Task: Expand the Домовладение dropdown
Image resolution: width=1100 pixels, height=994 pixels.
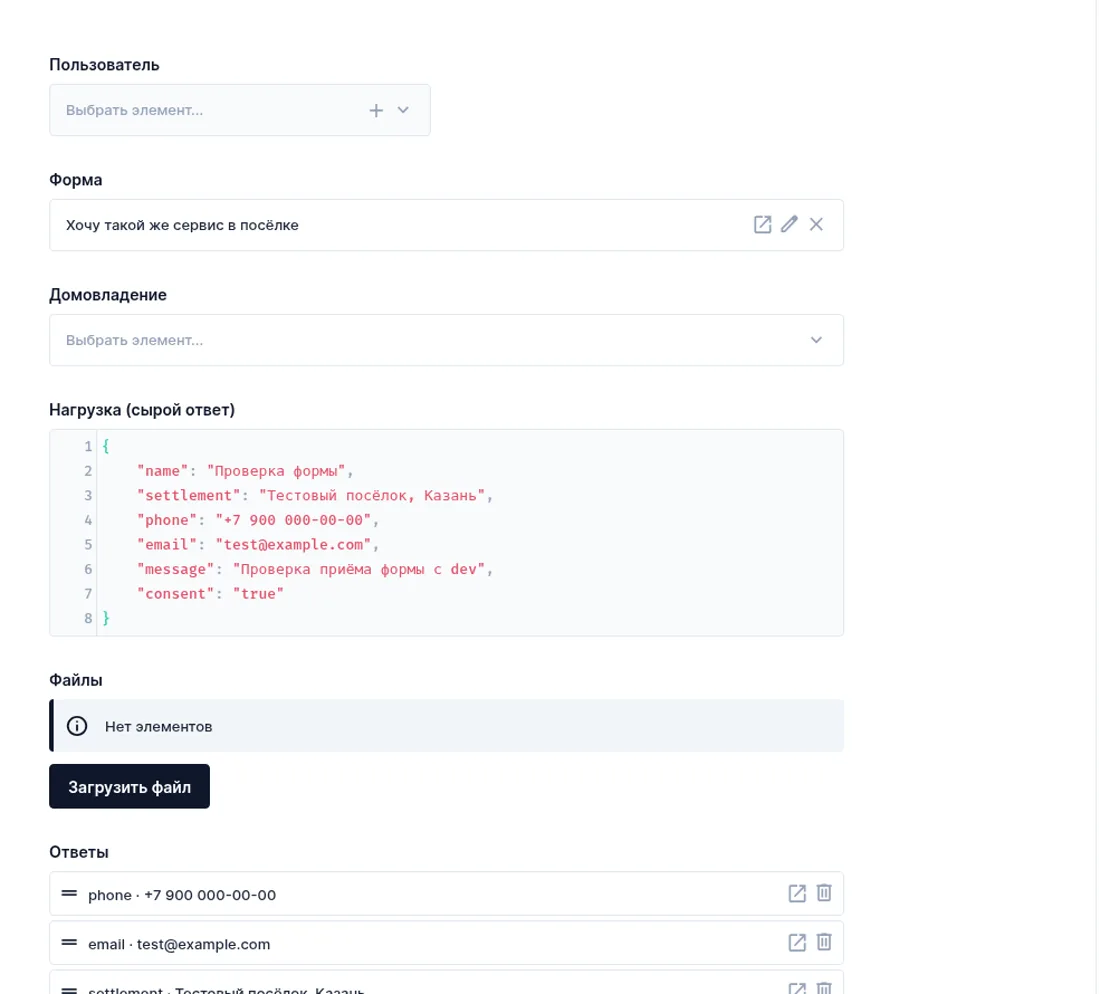Action: point(816,340)
